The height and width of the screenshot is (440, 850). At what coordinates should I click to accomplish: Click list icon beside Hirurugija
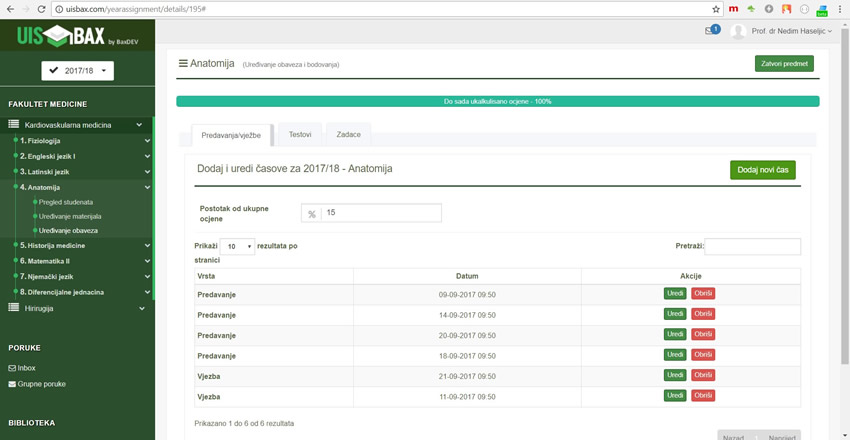tap(14, 308)
